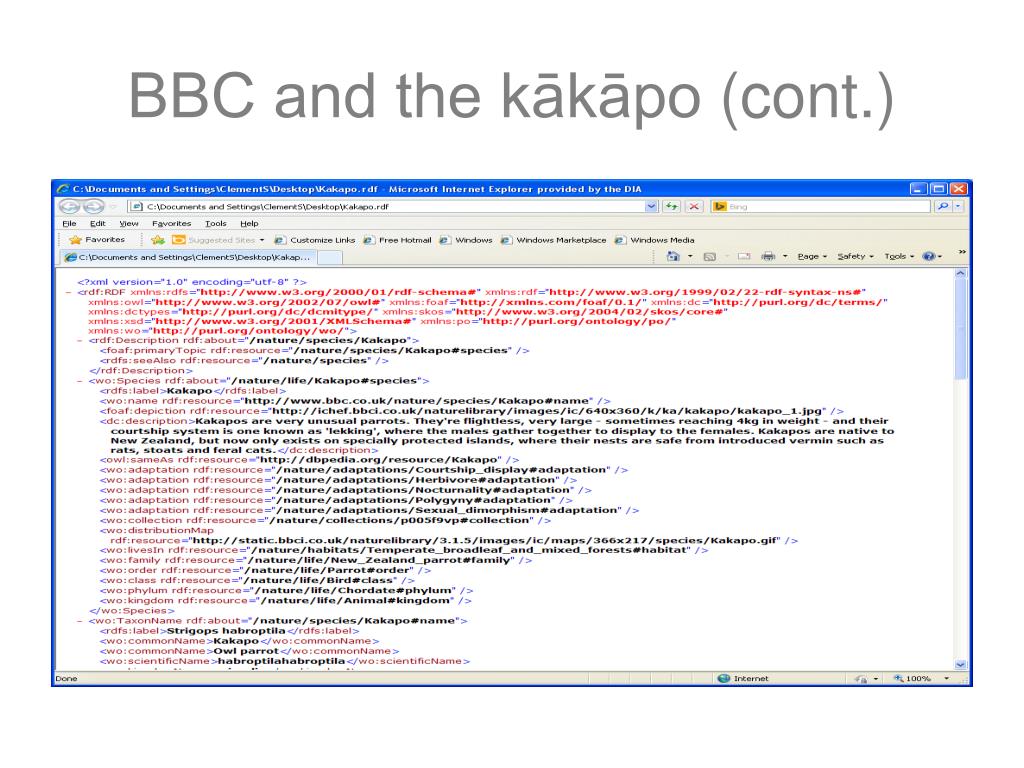Click the Home icon in command bar
Screen dimensions: 1024x768
point(673,256)
